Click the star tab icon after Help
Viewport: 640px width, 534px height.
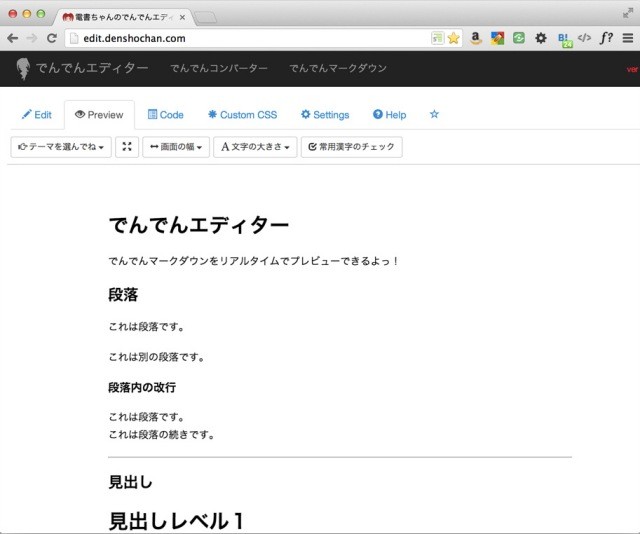(434, 114)
